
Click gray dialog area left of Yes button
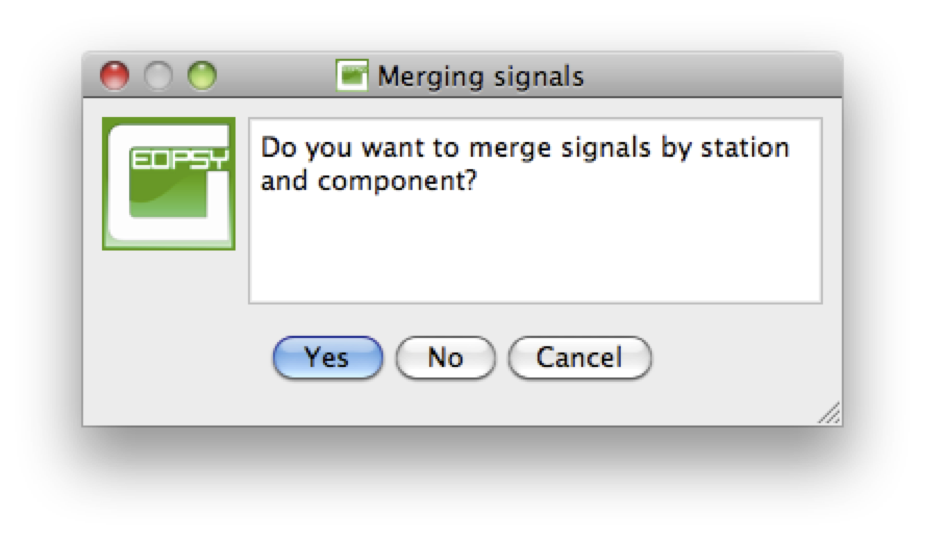pos(180,358)
